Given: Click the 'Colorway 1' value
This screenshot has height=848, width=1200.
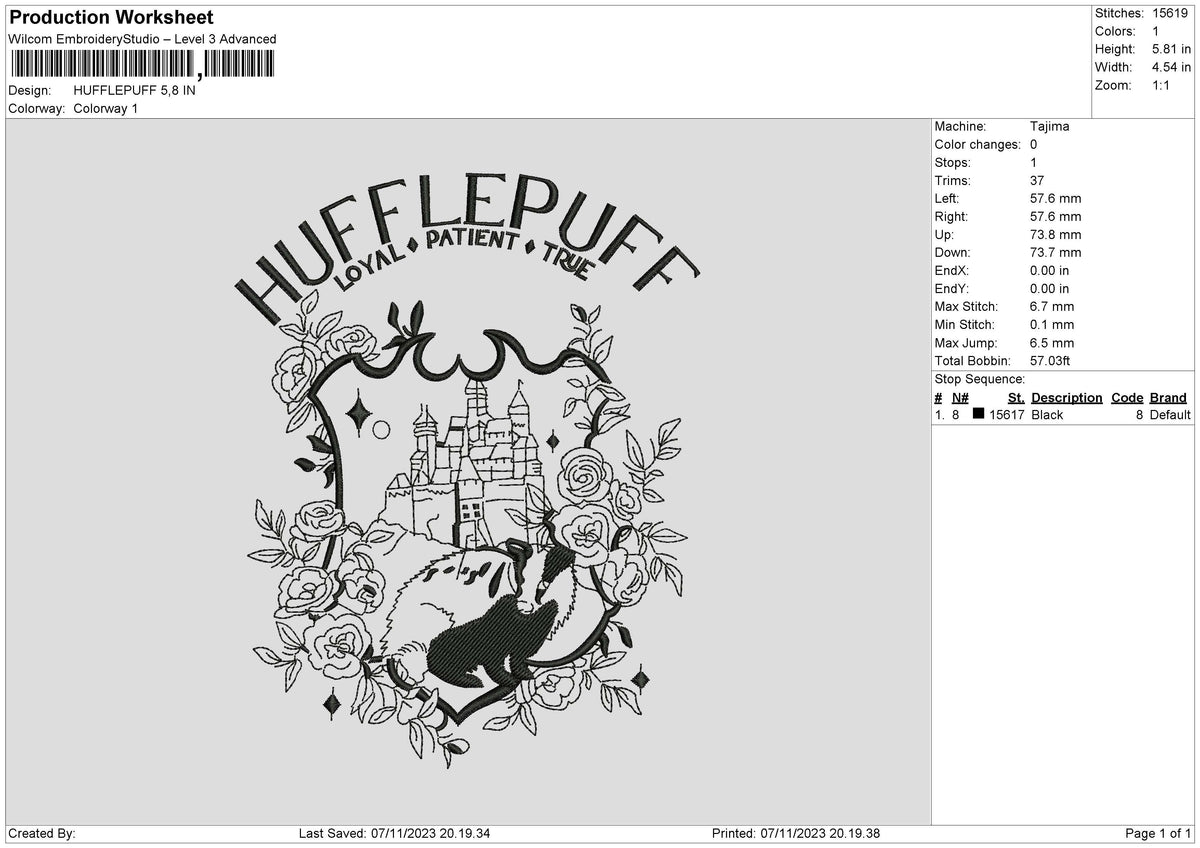Looking at the screenshot, I should tap(106, 108).
